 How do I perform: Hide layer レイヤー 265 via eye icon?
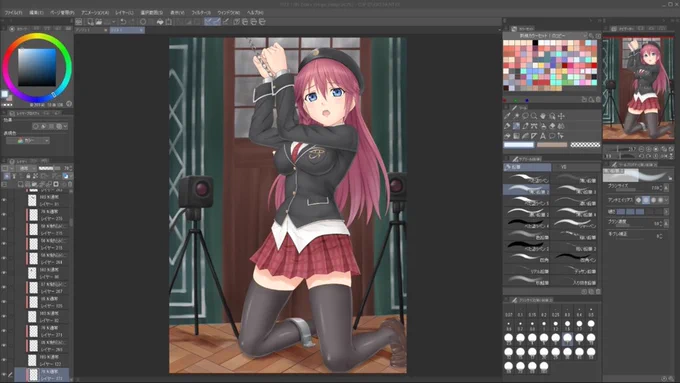4,346
